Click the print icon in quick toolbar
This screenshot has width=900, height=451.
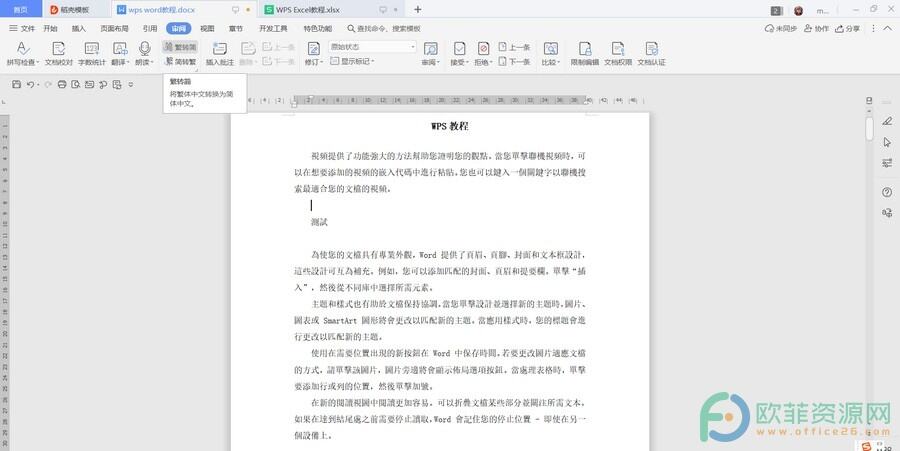tap(62, 84)
